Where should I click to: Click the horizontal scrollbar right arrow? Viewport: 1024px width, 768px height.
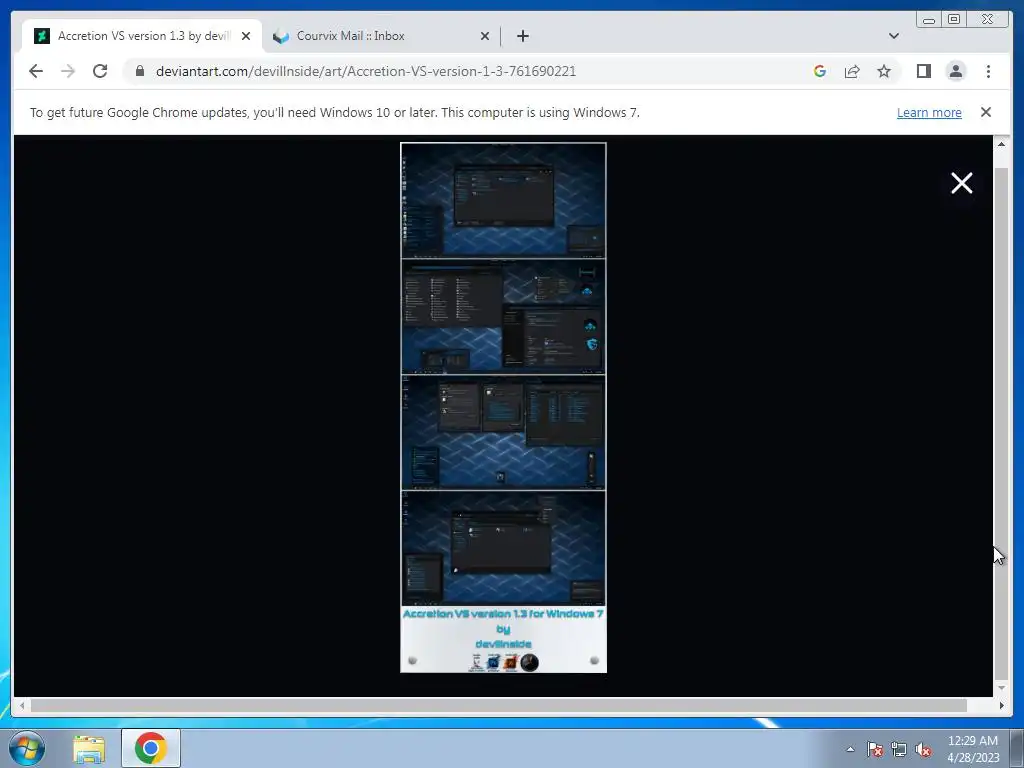1001,705
